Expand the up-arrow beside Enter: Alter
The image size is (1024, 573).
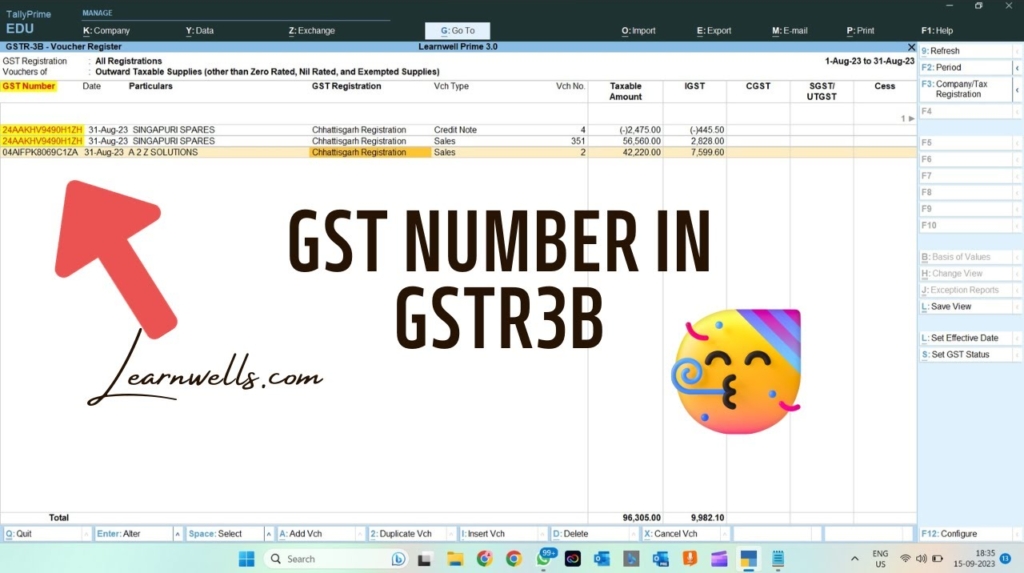[178, 534]
